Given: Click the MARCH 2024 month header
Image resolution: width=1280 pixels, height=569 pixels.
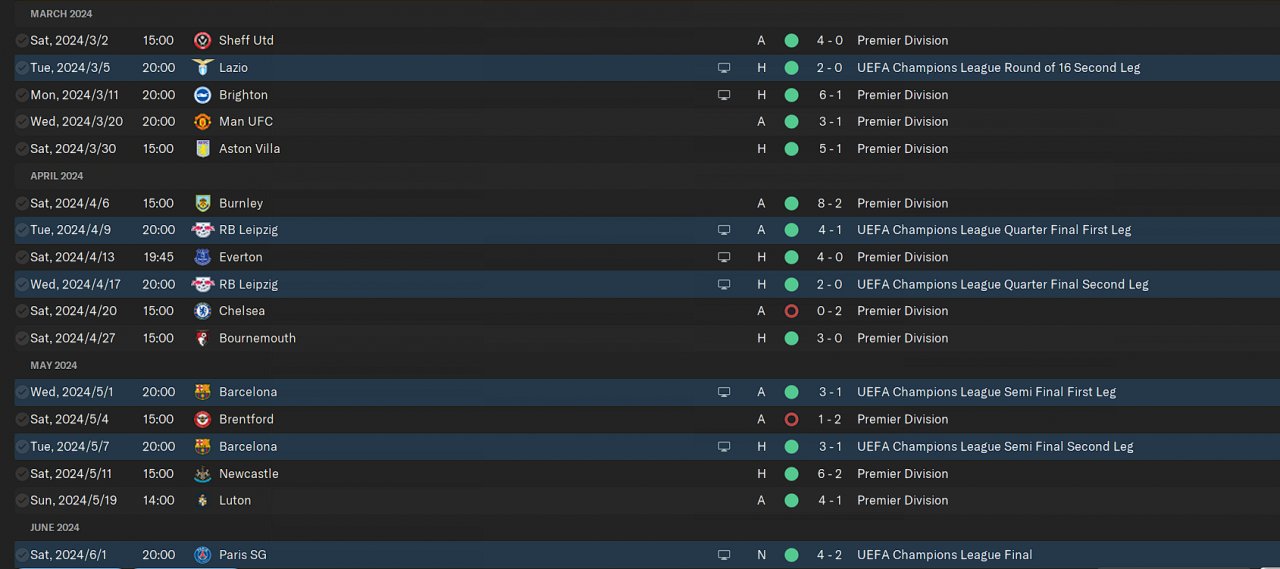Looking at the screenshot, I should point(61,14).
